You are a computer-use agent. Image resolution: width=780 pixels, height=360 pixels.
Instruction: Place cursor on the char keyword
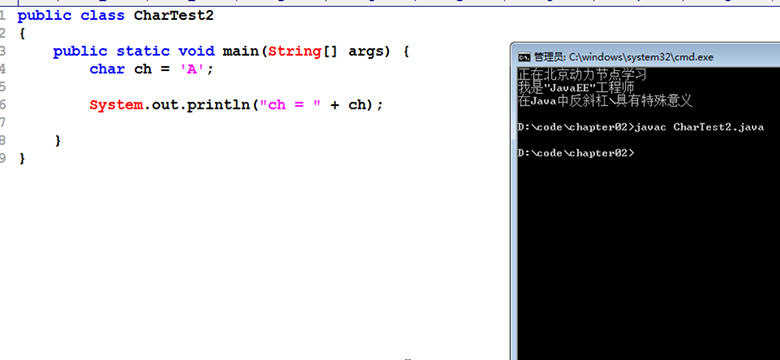(x=107, y=69)
